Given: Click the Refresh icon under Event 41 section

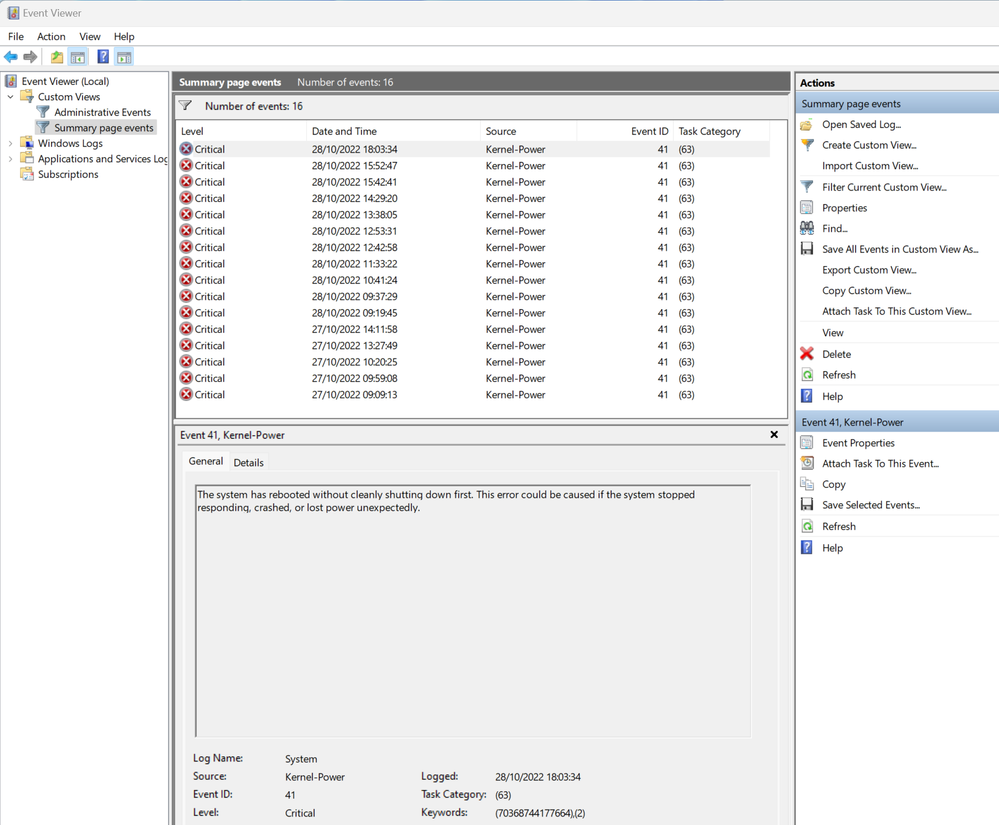Looking at the screenshot, I should (807, 526).
